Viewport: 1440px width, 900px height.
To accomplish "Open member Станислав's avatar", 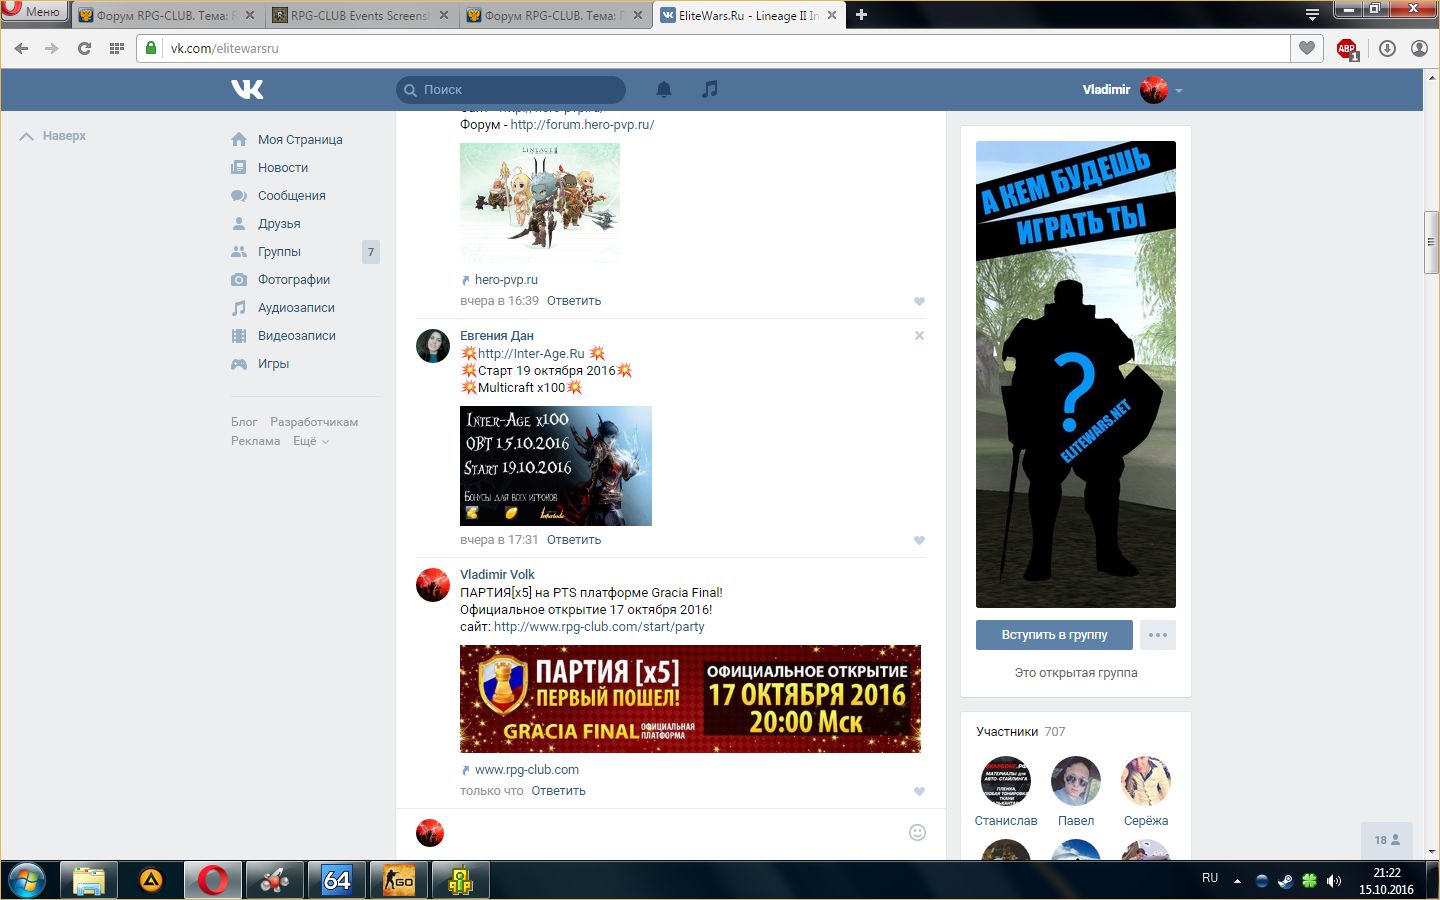I will coord(1006,781).
